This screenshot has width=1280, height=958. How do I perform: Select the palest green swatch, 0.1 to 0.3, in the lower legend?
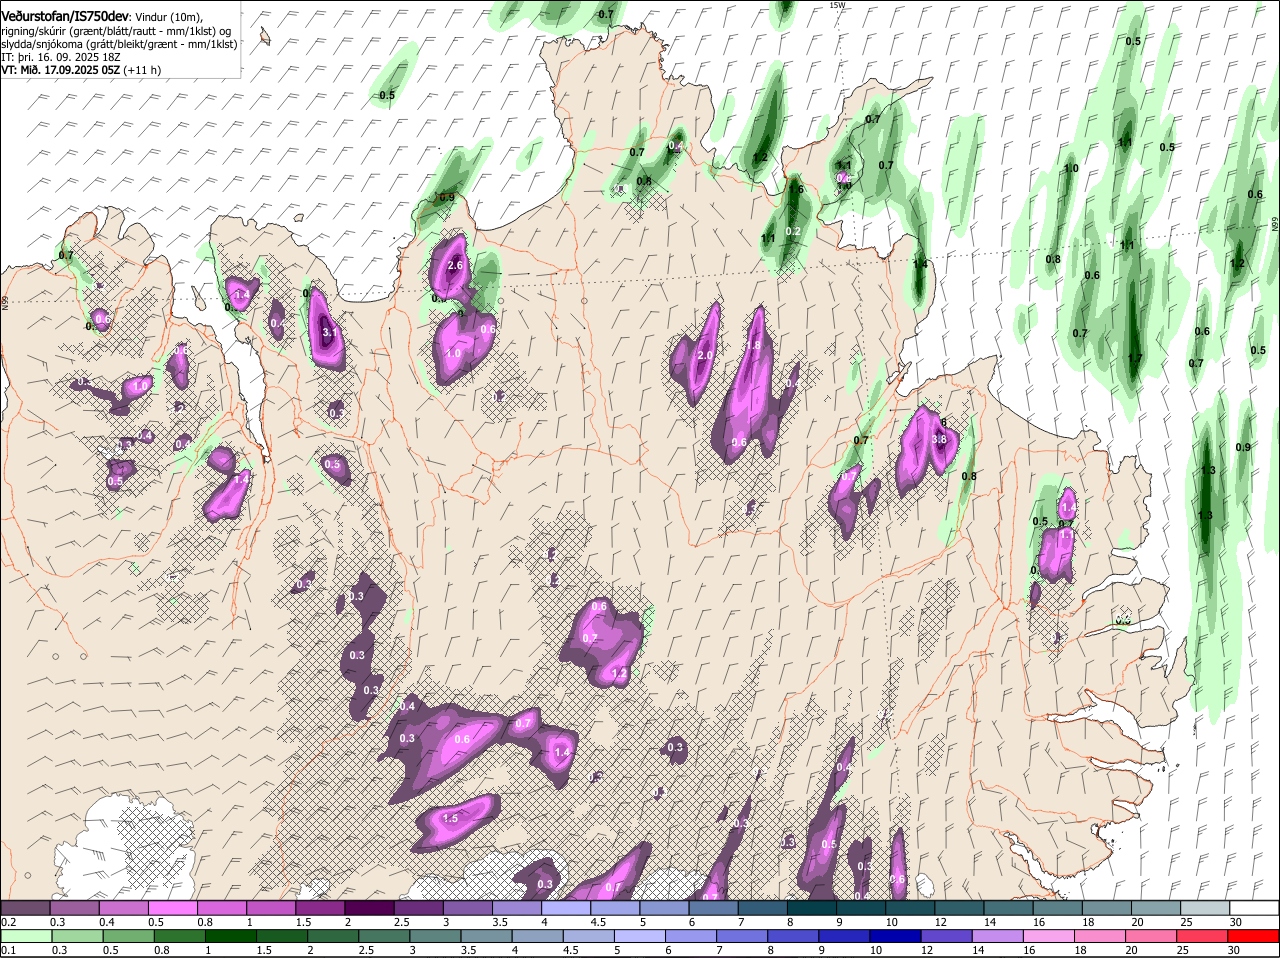pos(26,936)
